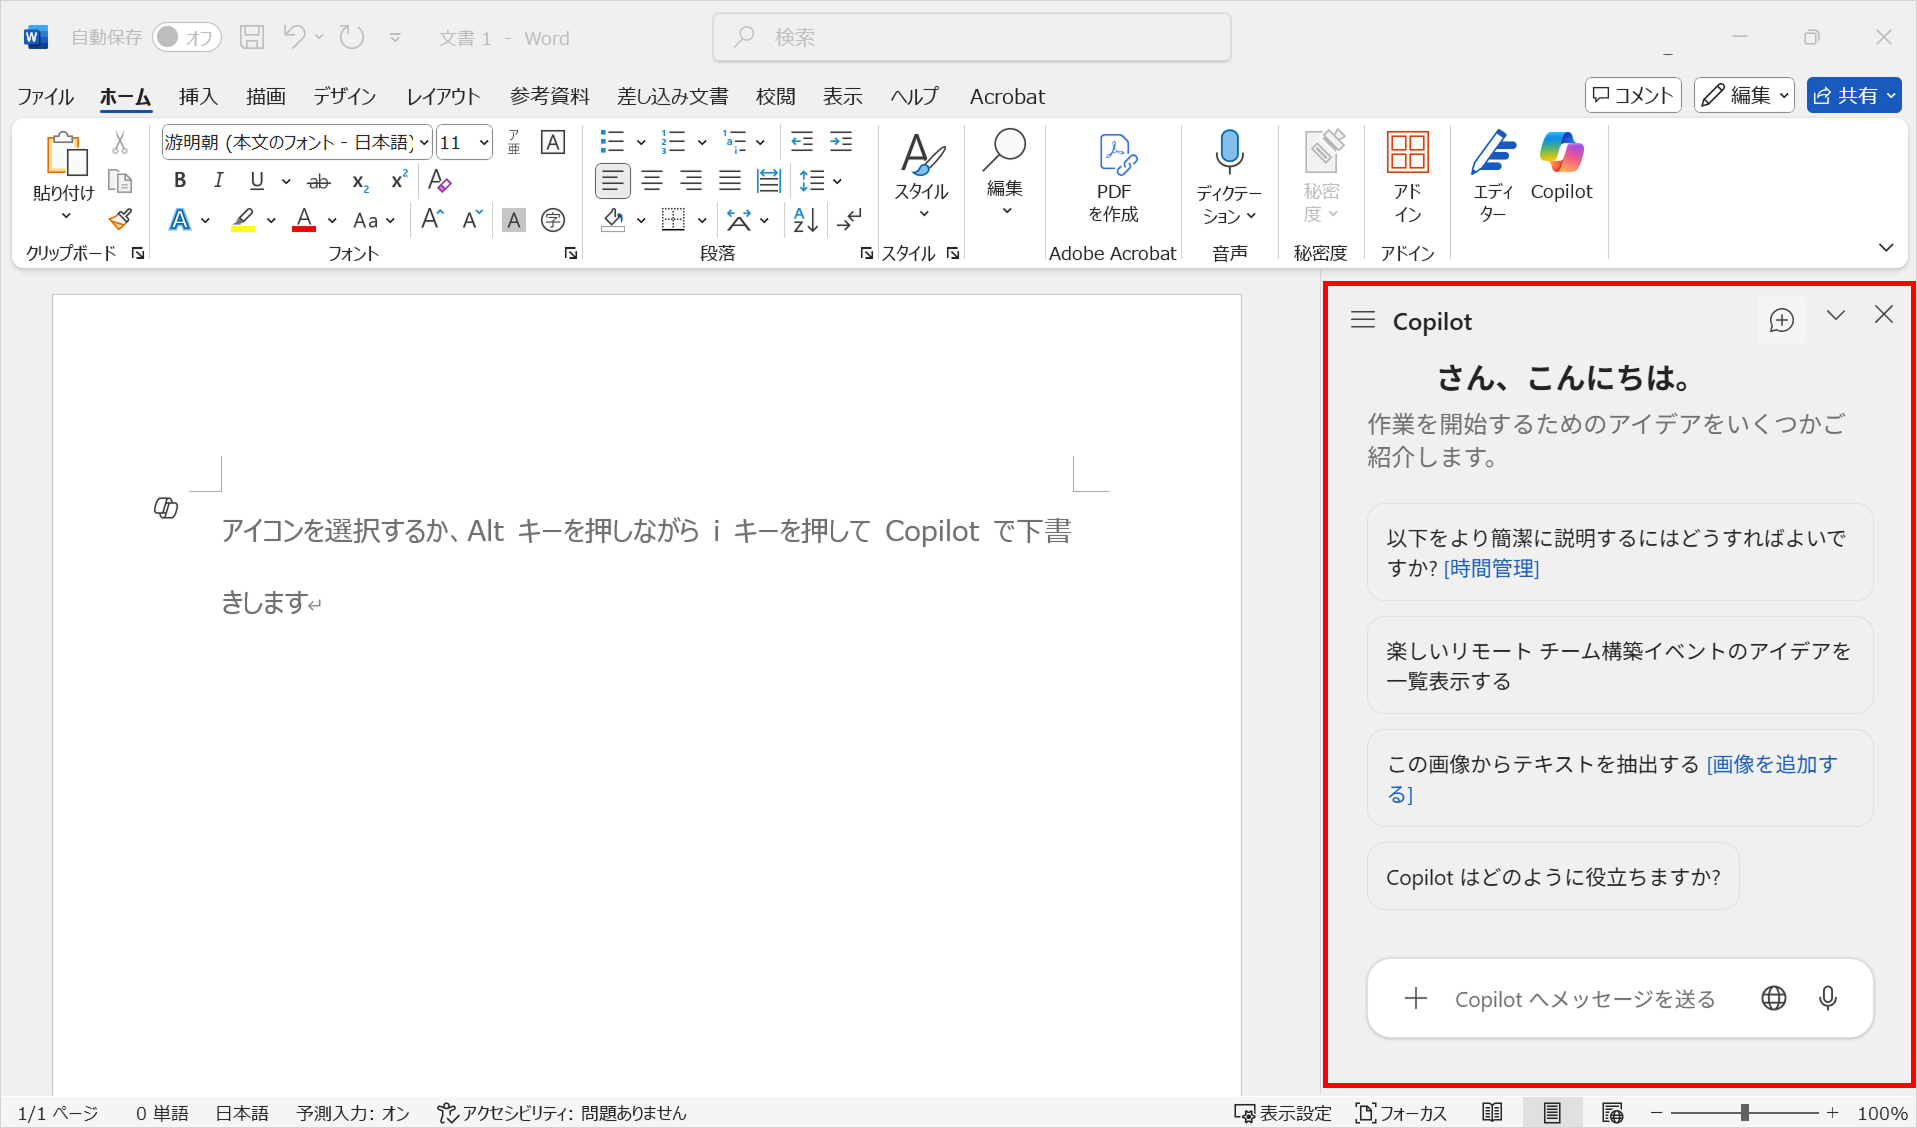The image size is (1917, 1128).
Task: Toggle Italic formatting
Action: pyautogui.click(x=218, y=181)
